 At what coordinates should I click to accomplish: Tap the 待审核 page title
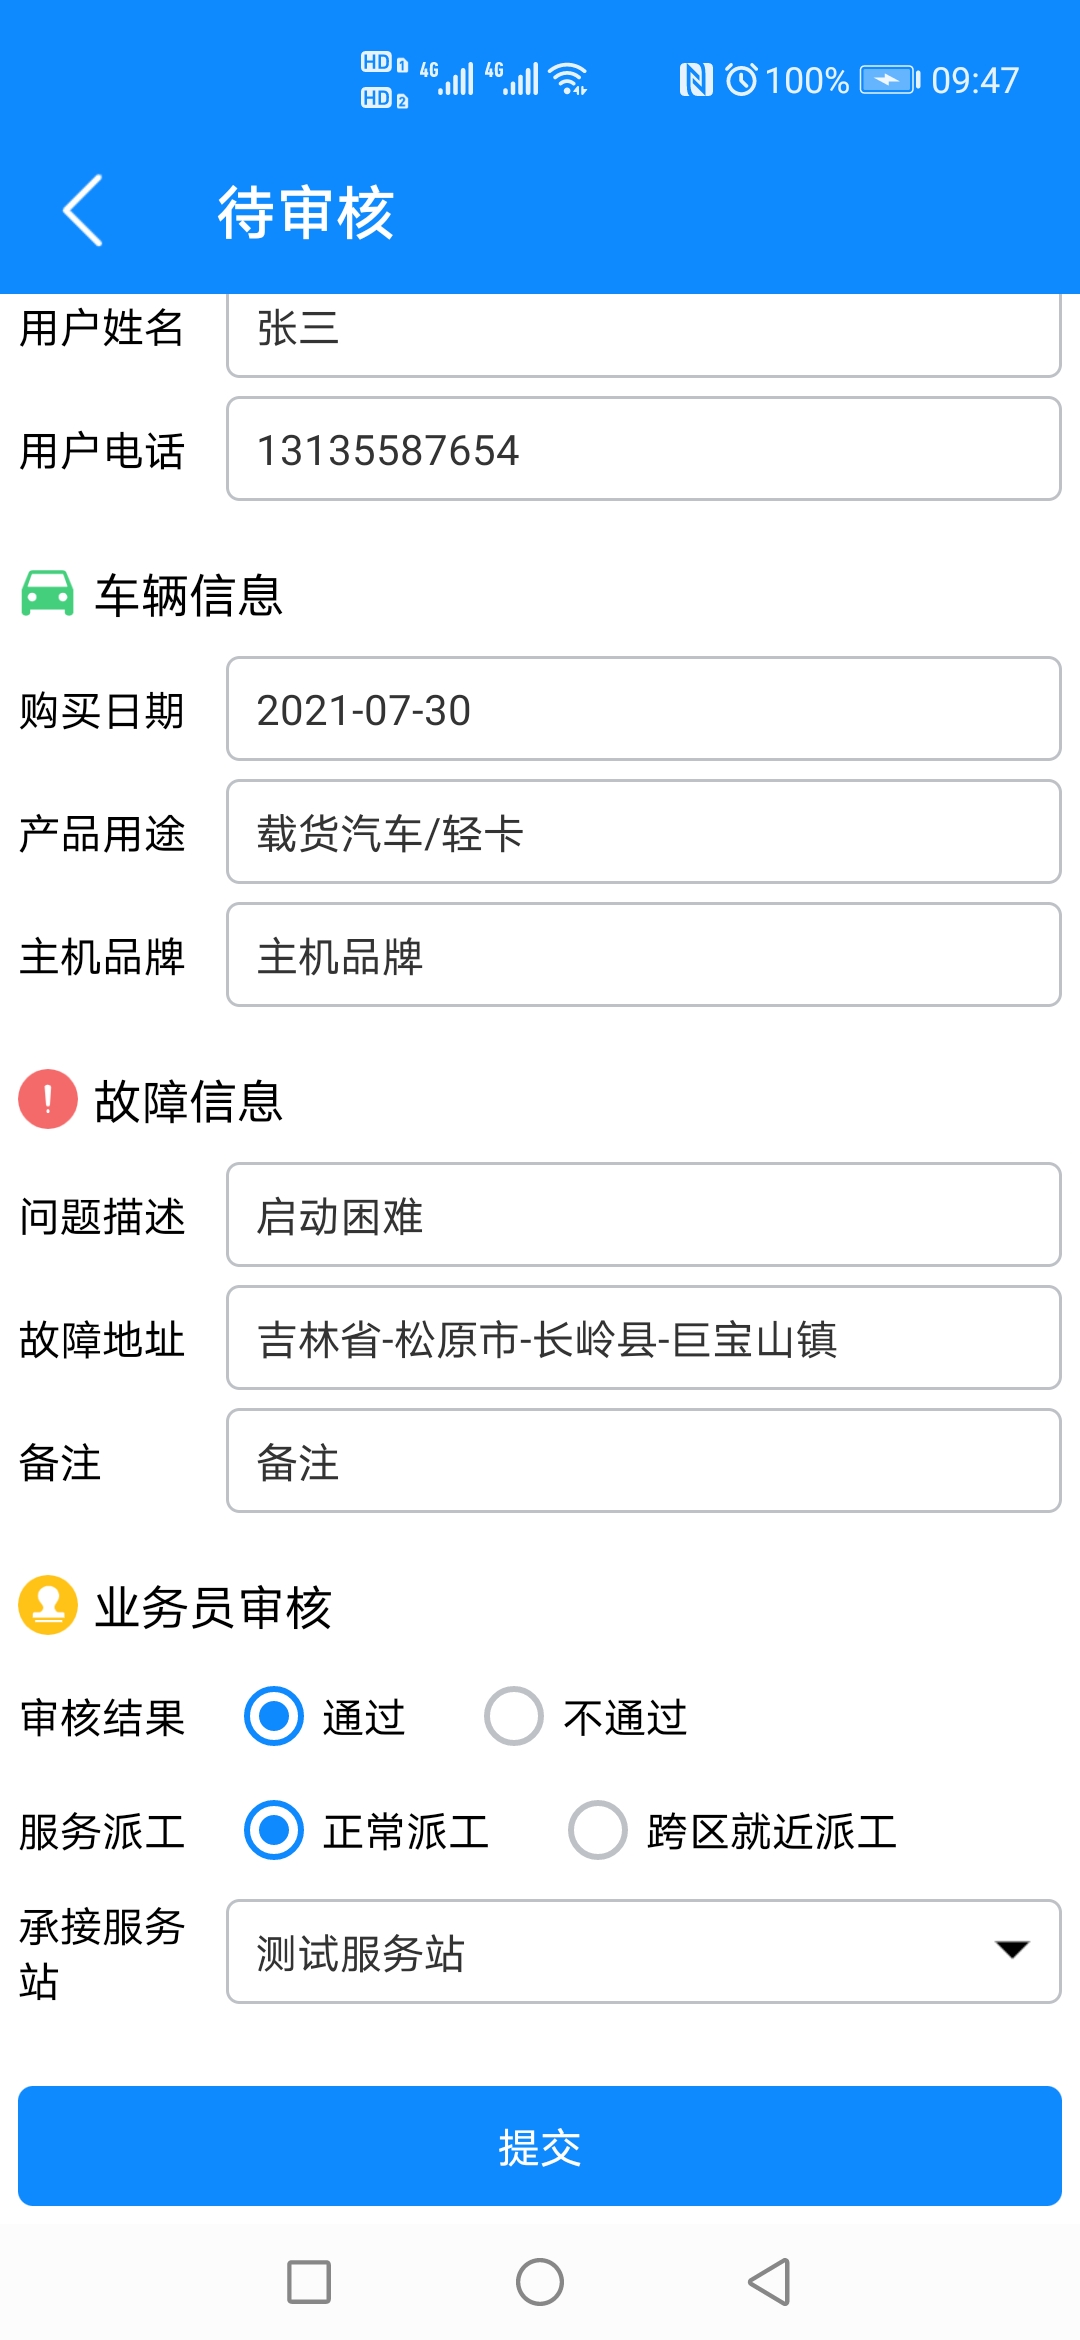[306, 212]
